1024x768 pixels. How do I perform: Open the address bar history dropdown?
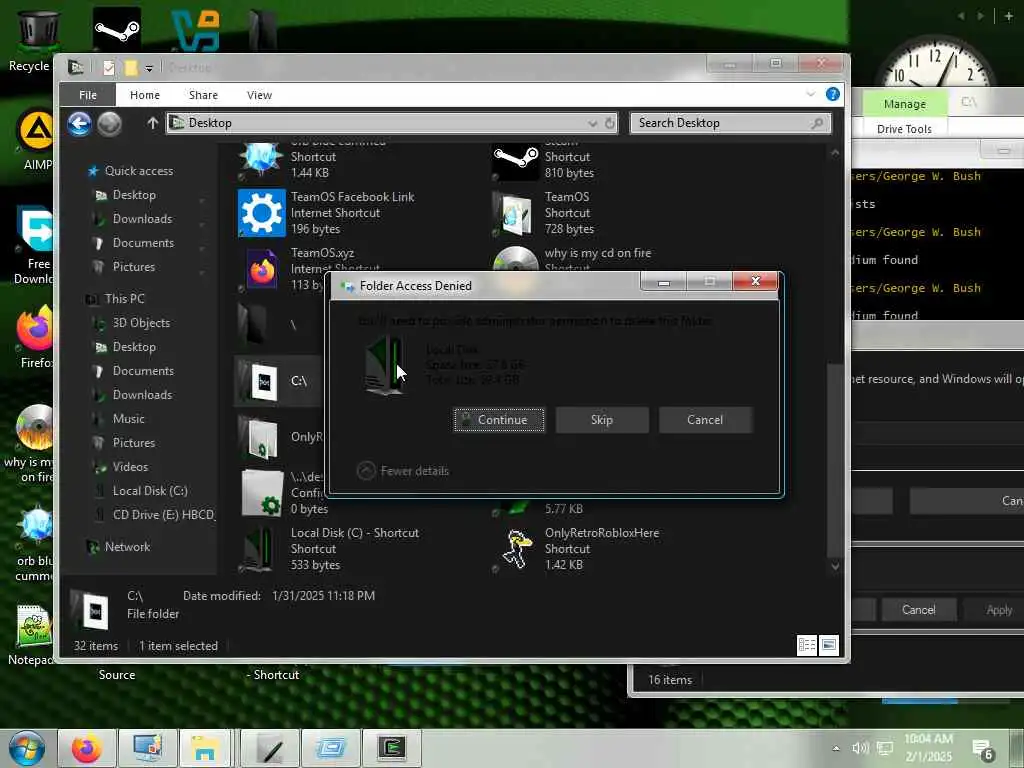point(592,123)
